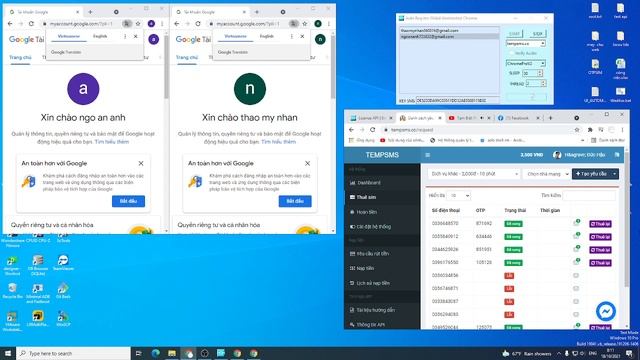The height and width of the screenshot is (360, 640).
Task: Reload the tempsms.co page
Action: pyautogui.click(x=373, y=130)
